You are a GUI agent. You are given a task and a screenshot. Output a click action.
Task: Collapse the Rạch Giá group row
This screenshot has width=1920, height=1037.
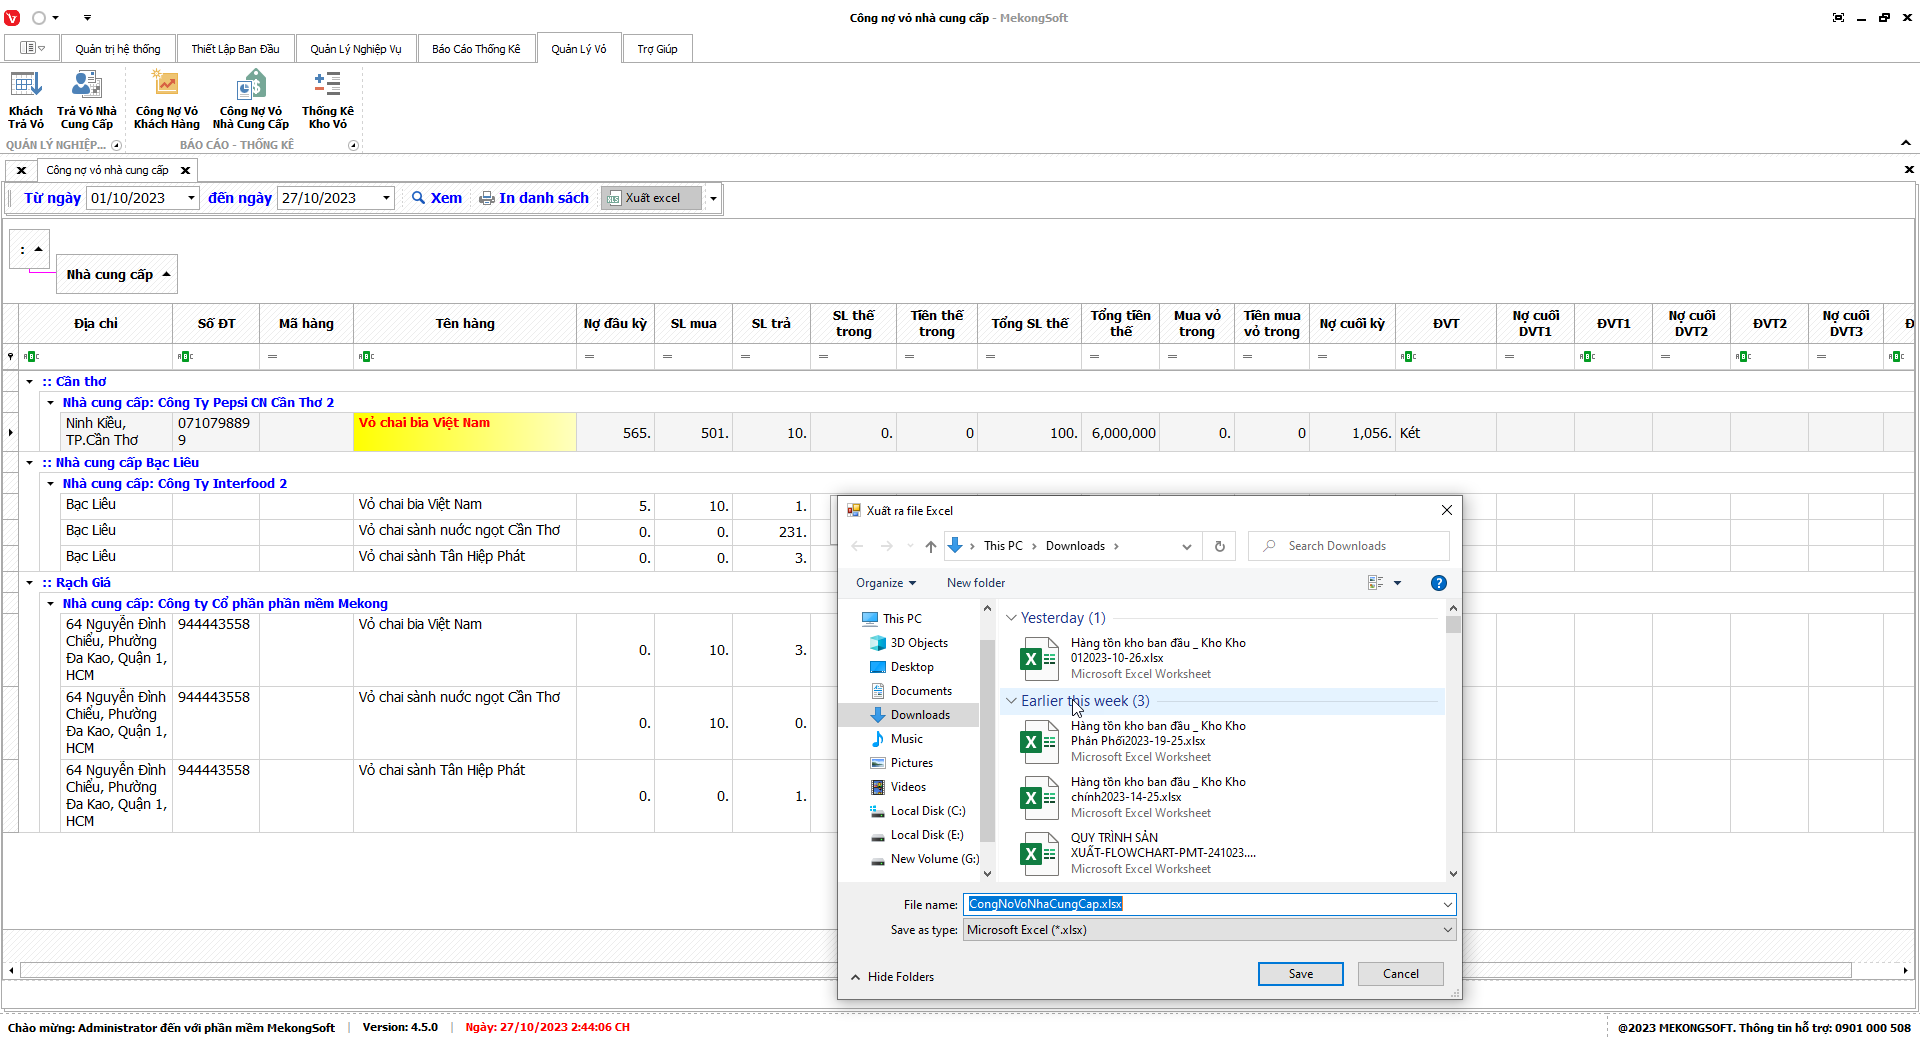[30, 583]
